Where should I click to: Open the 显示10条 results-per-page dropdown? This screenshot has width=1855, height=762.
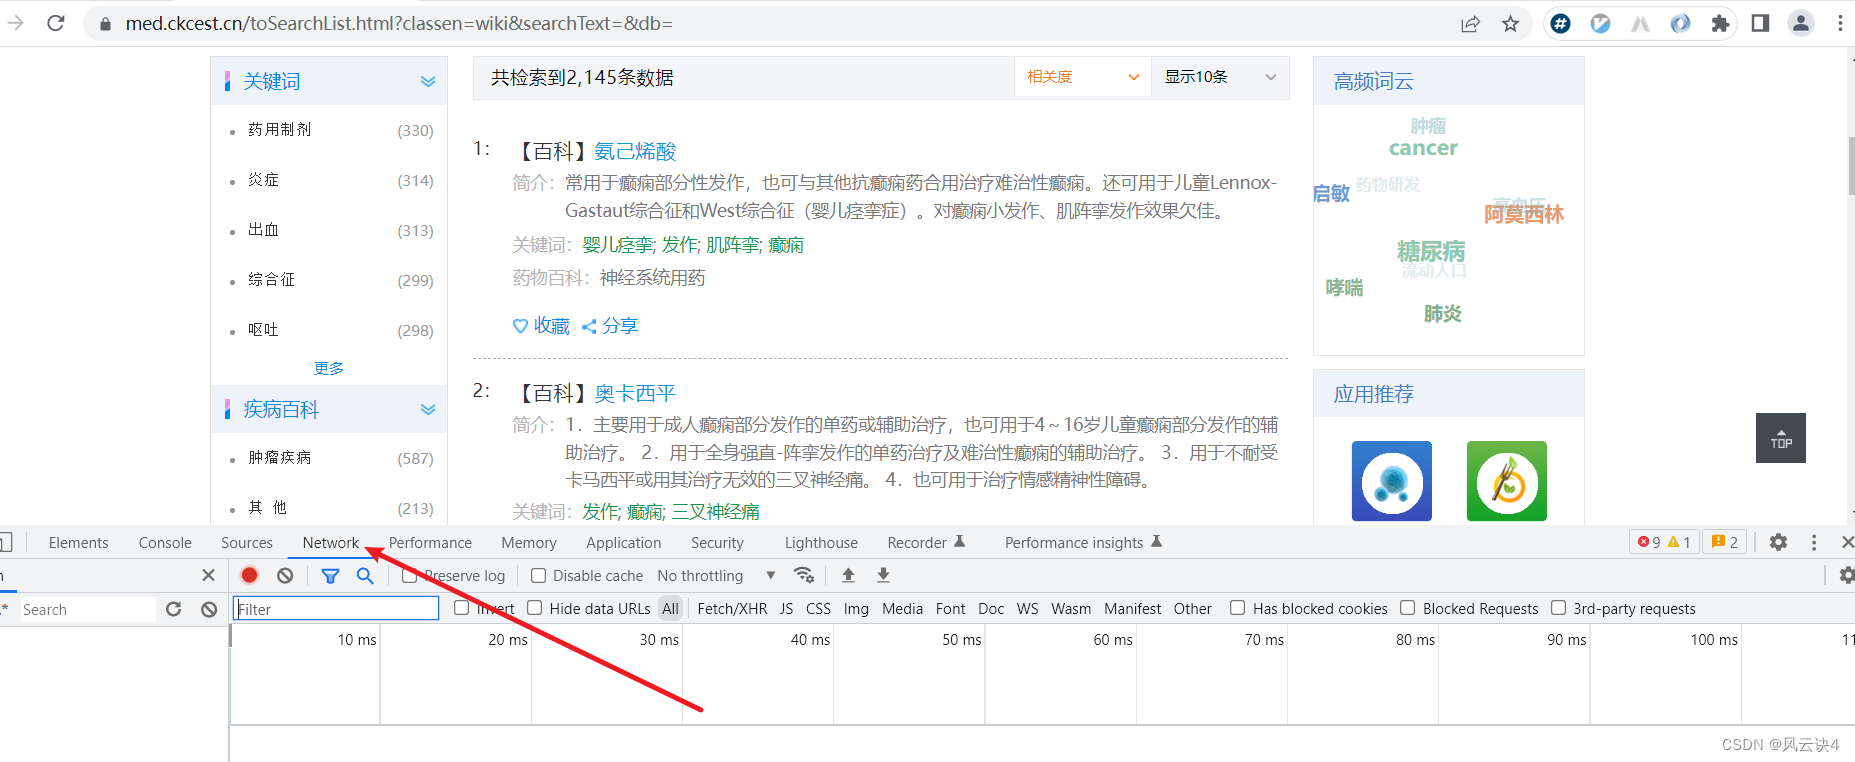click(x=1220, y=77)
